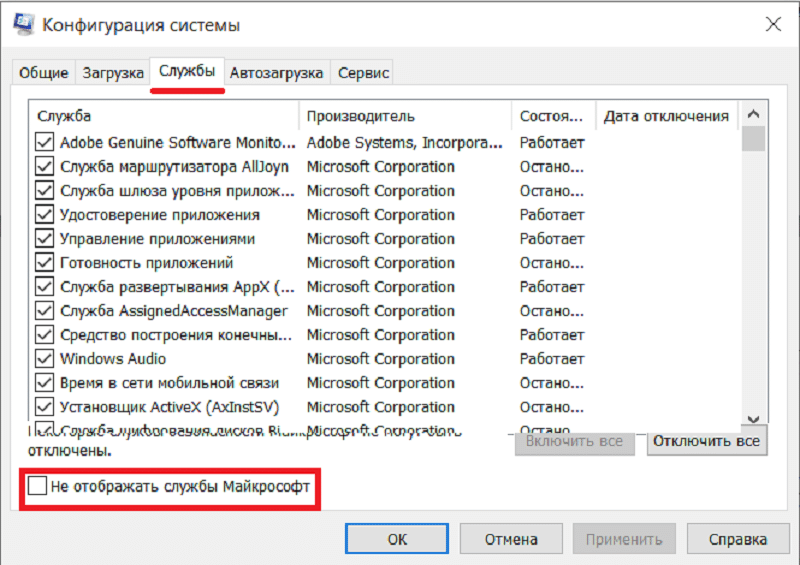Sort by the Состояние column header
Image resolution: width=800 pixels, height=565 pixels.
pyautogui.click(x=554, y=116)
